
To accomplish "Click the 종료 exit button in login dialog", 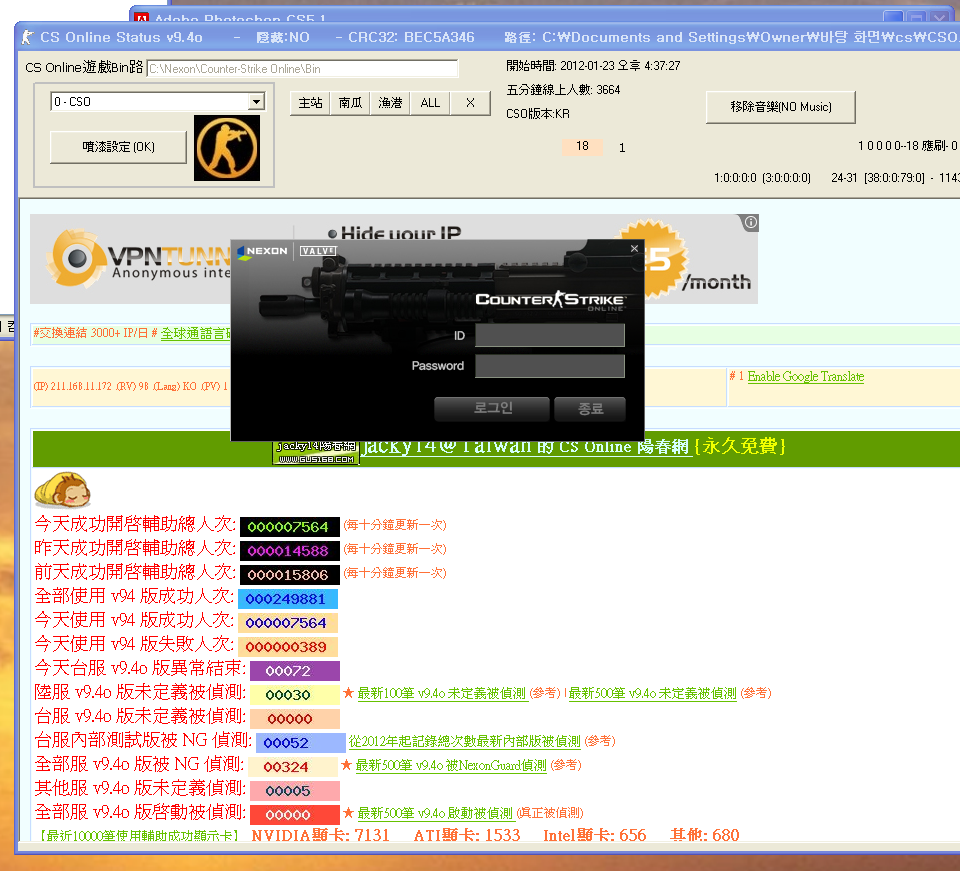I will [590, 408].
